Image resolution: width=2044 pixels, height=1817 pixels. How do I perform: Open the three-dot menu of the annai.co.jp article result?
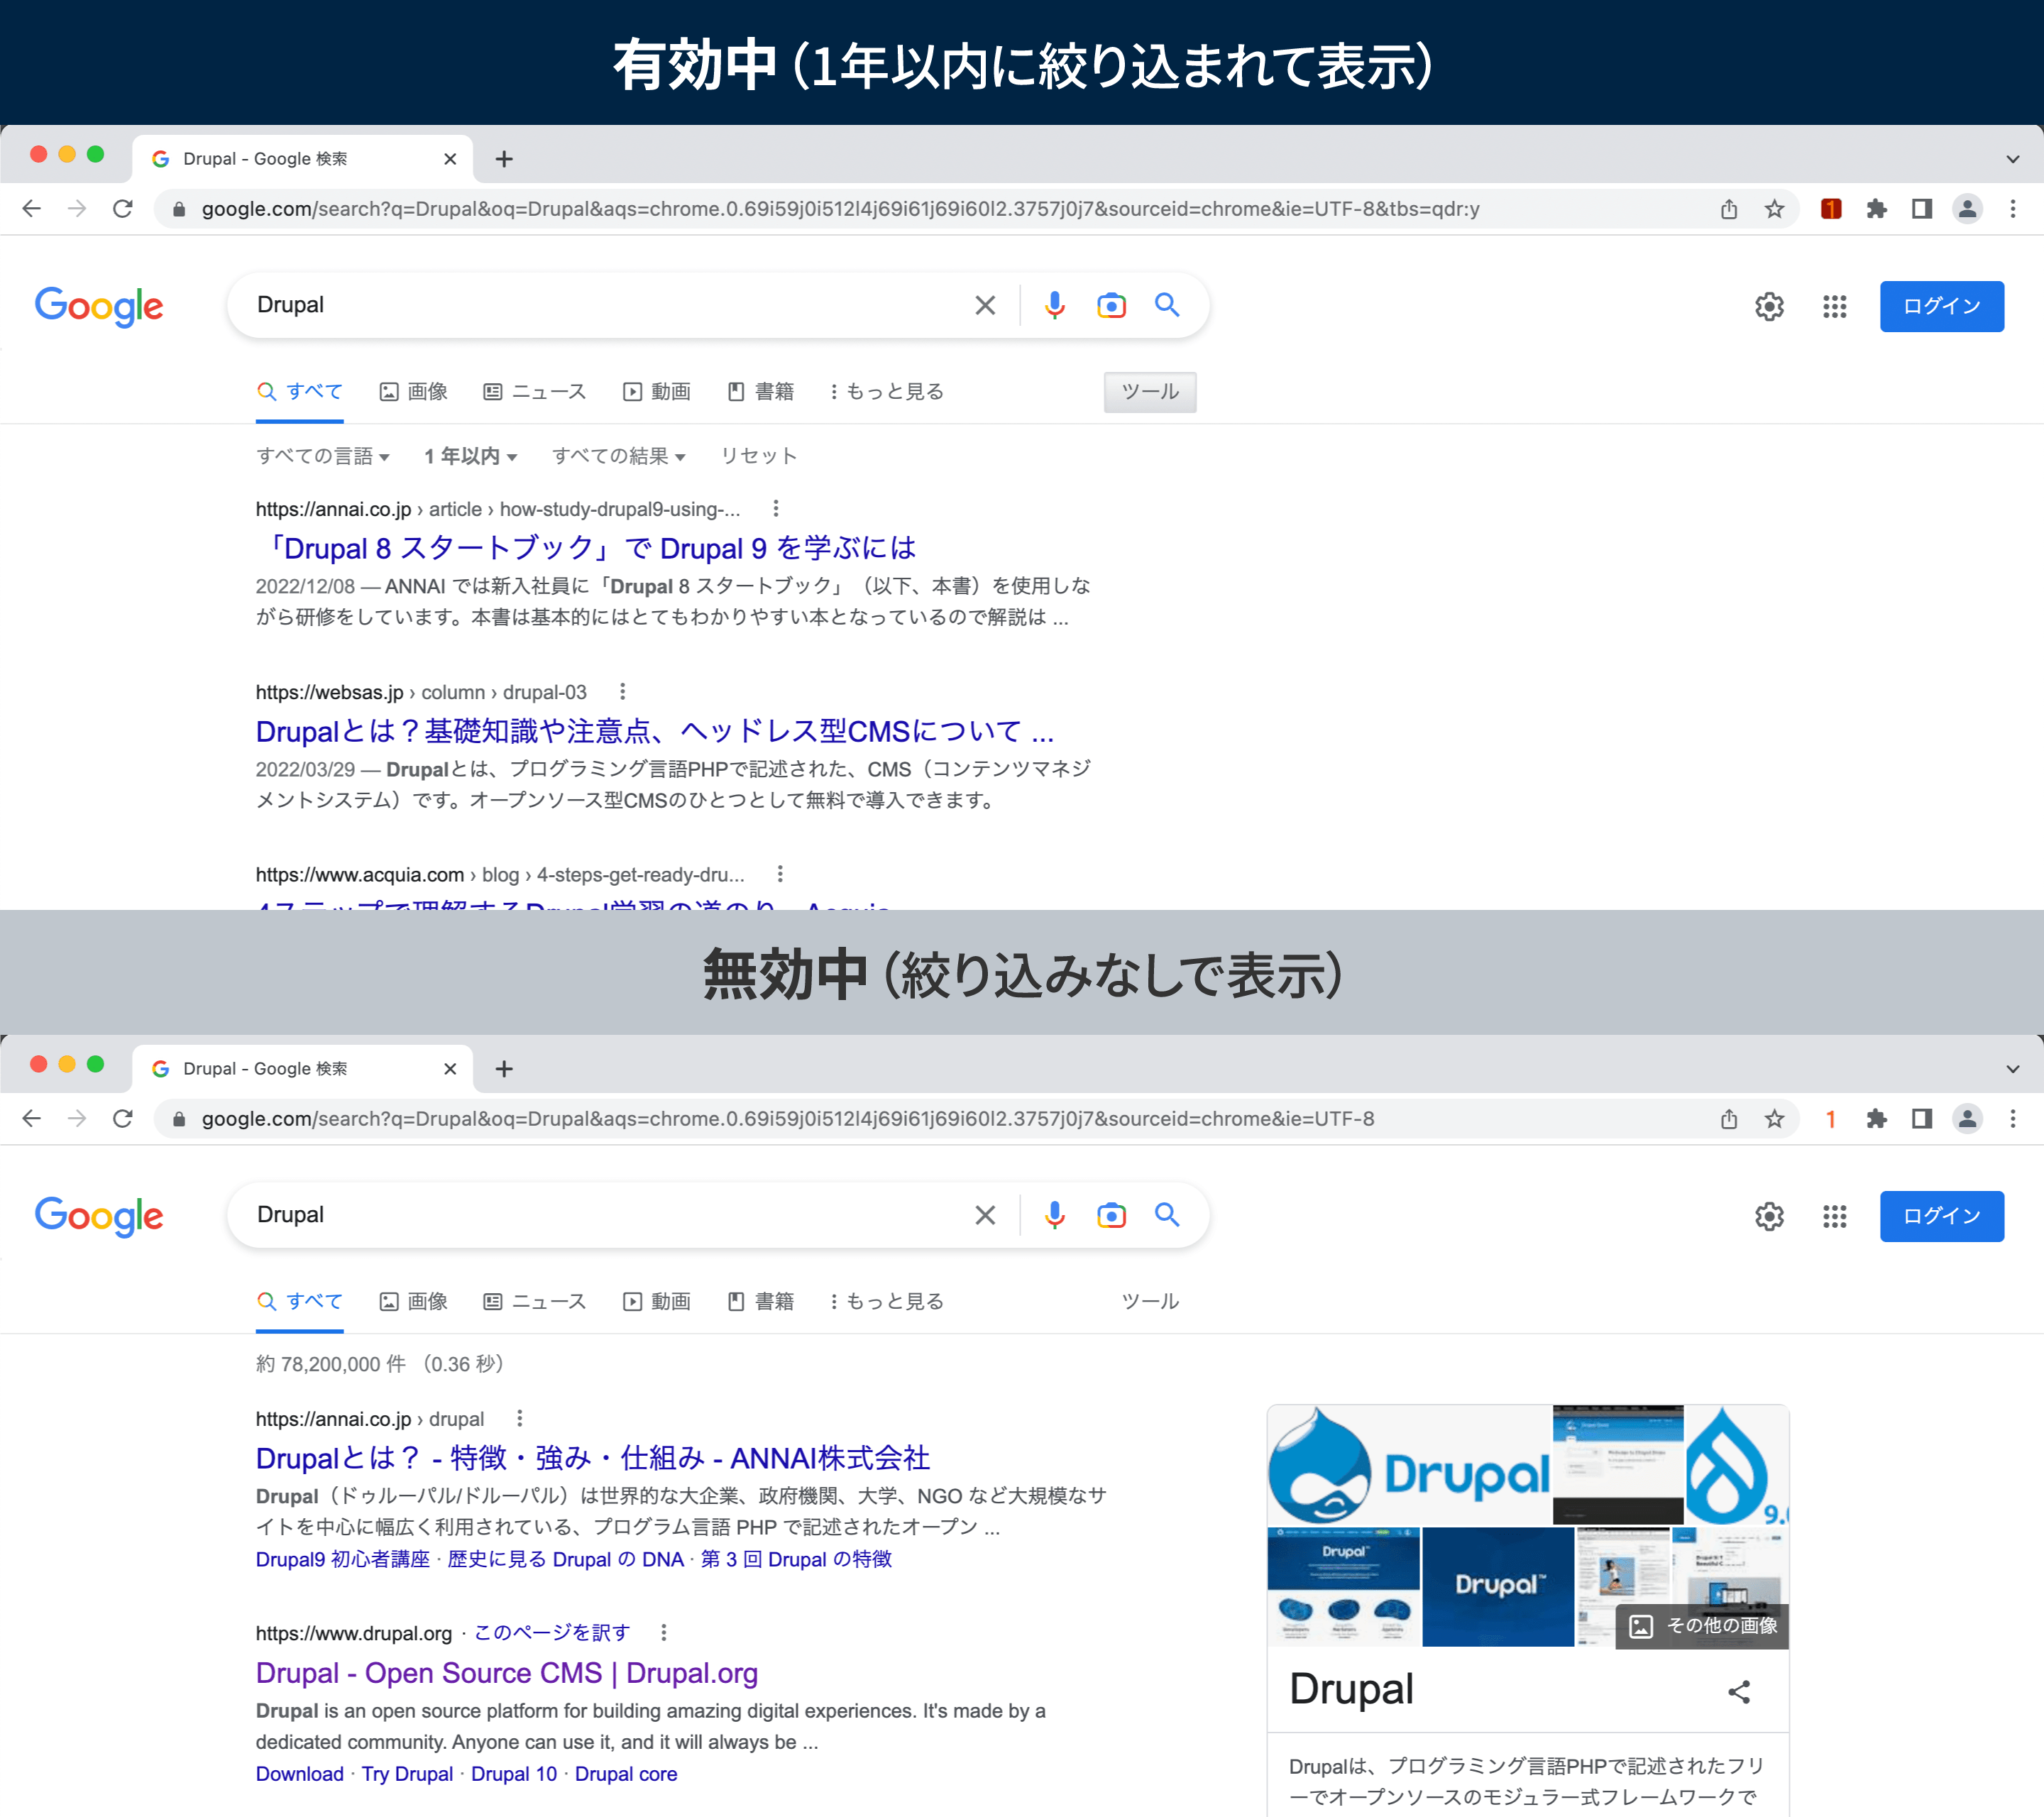[x=776, y=508]
